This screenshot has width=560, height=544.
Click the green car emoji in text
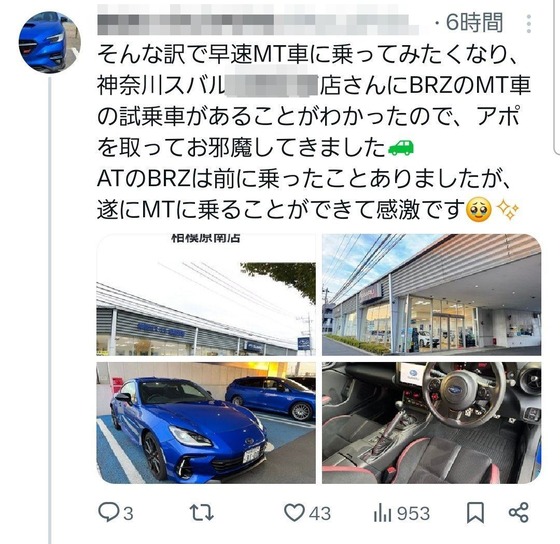pos(401,148)
